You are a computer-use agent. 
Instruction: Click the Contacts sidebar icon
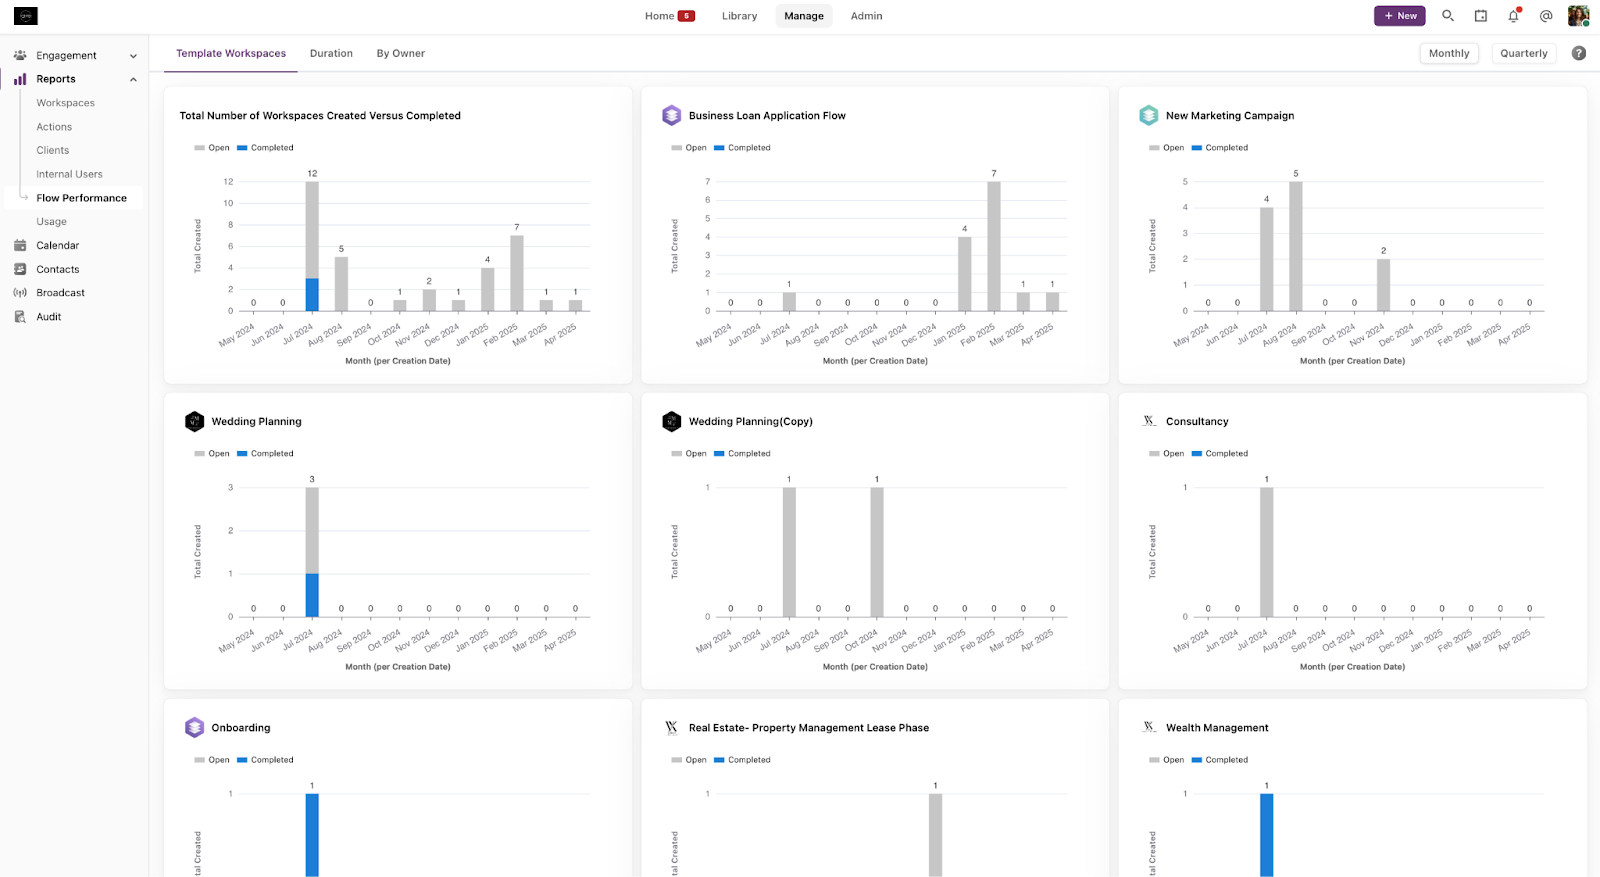click(x=20, y=269)
